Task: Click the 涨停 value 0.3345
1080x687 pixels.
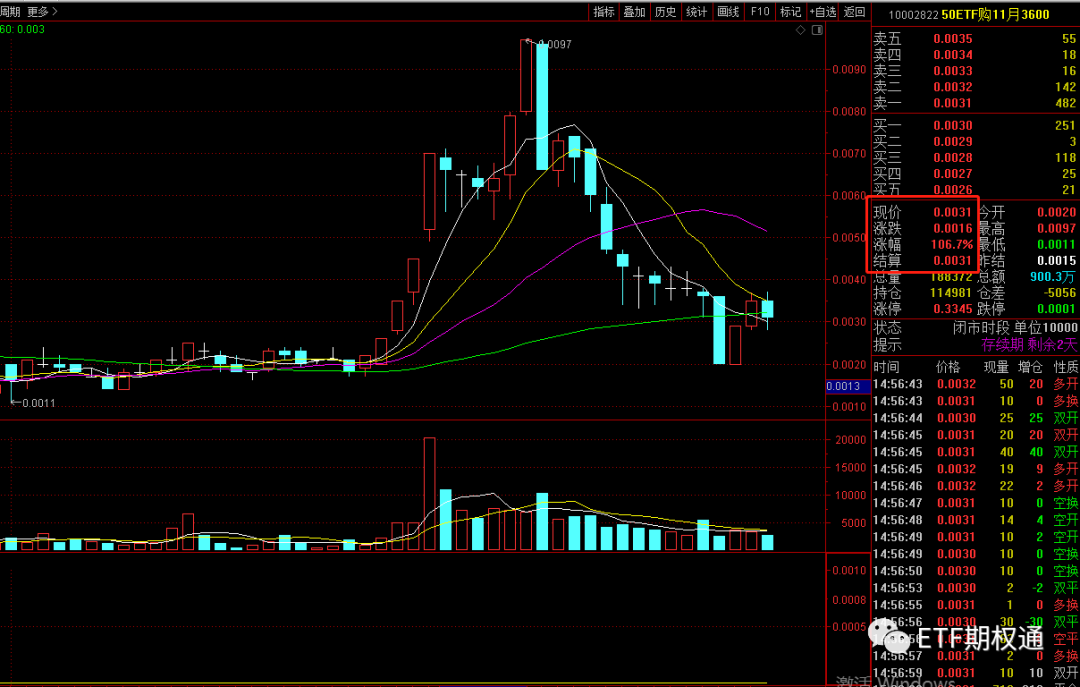Action: (x=953, y=309)
